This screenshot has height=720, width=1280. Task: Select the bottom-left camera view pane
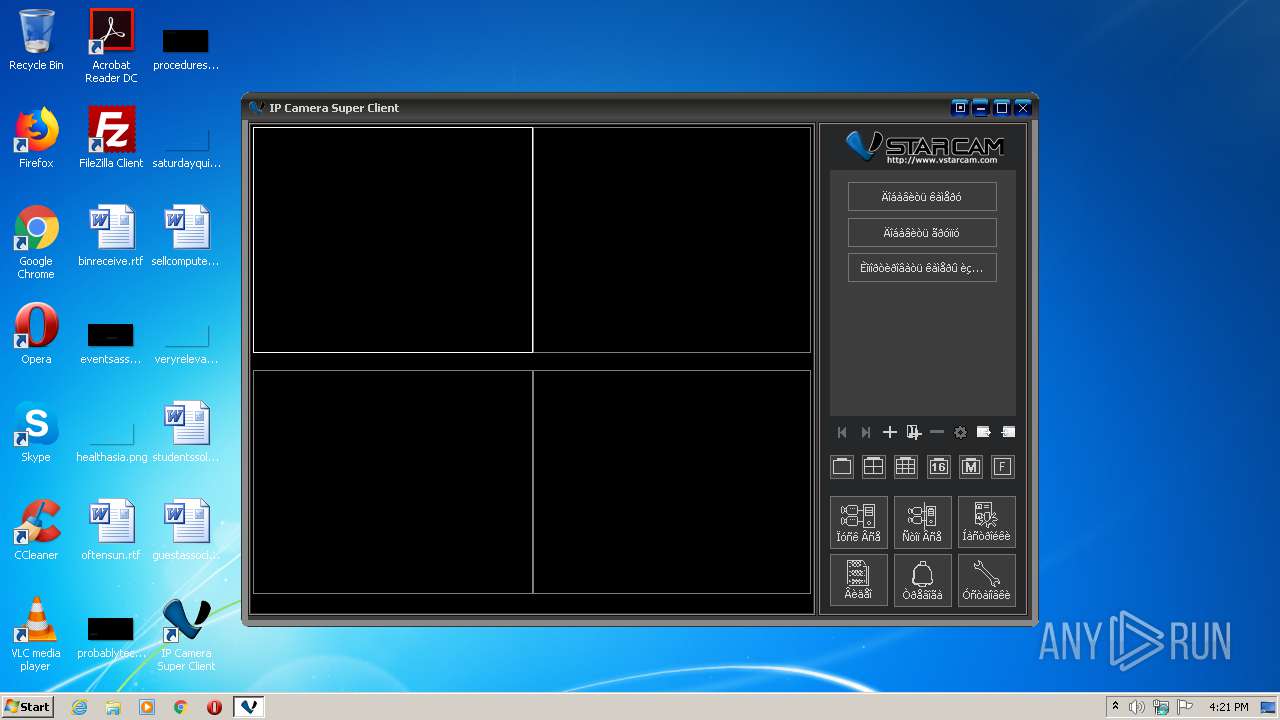pos(392,482)
